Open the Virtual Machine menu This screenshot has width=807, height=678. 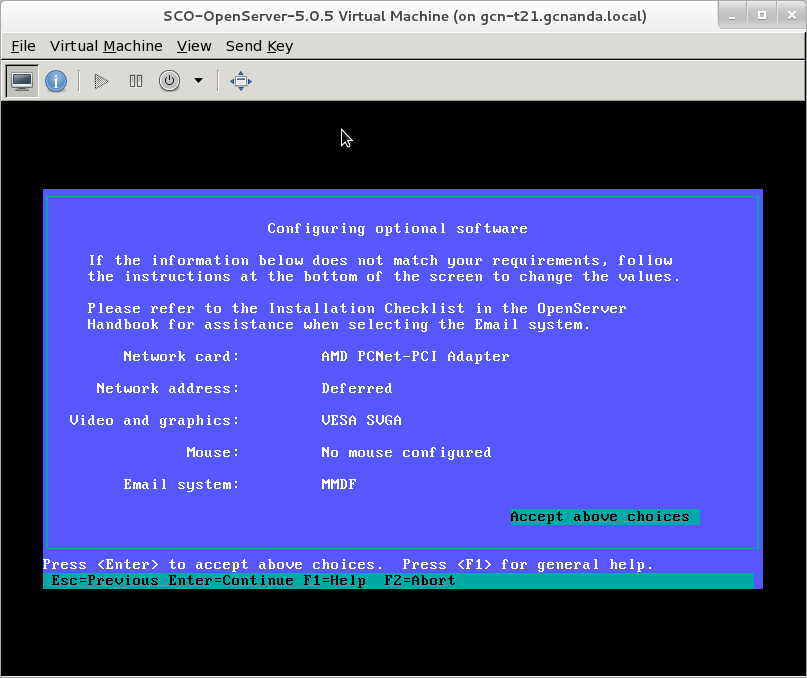[106, 46]
